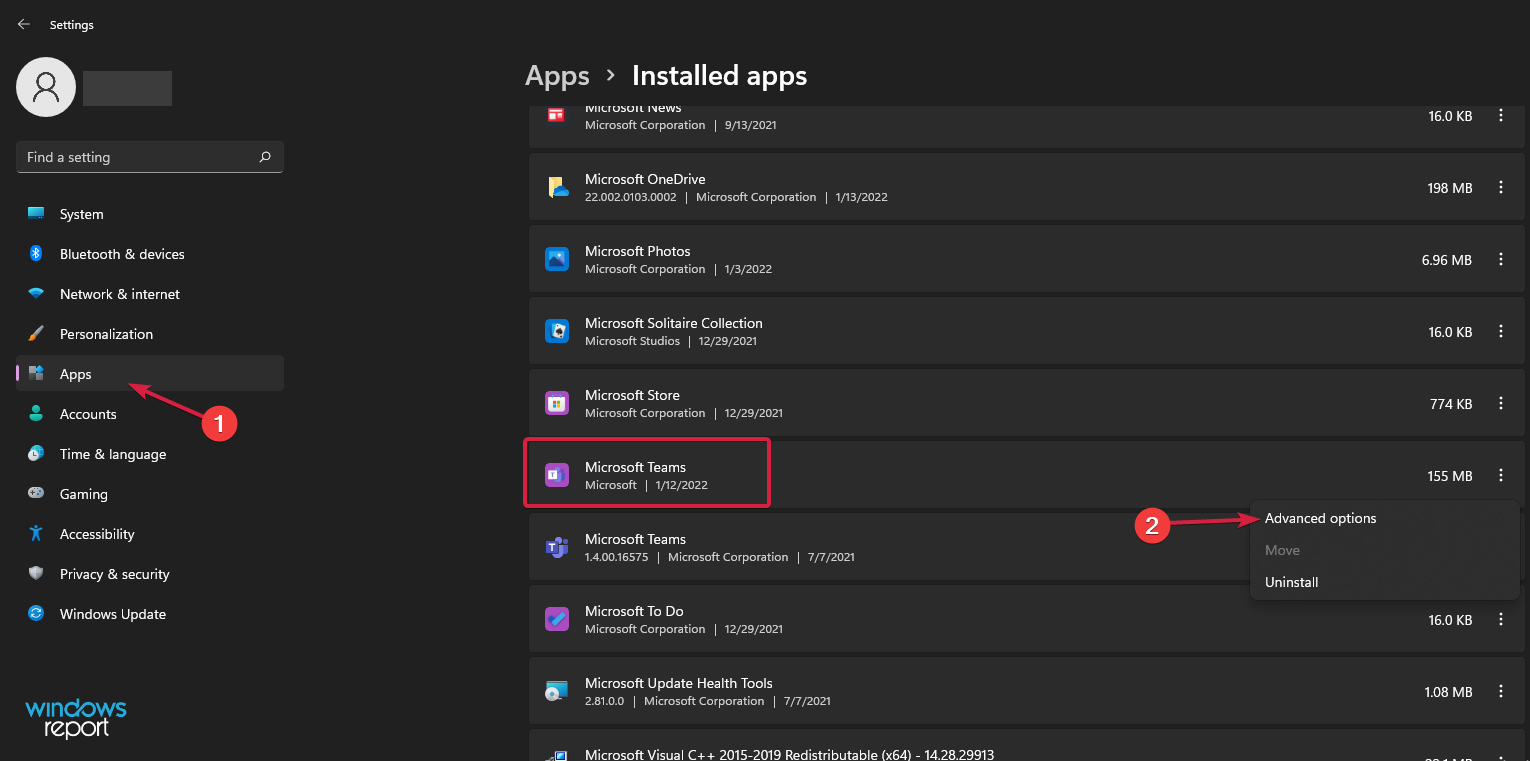
Task: Click the Accessibility figure icon
Action: point(36,534)
